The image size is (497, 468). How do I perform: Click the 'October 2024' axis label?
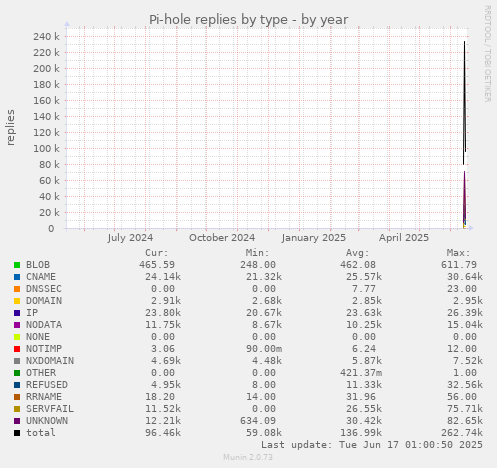coord(222,238)
